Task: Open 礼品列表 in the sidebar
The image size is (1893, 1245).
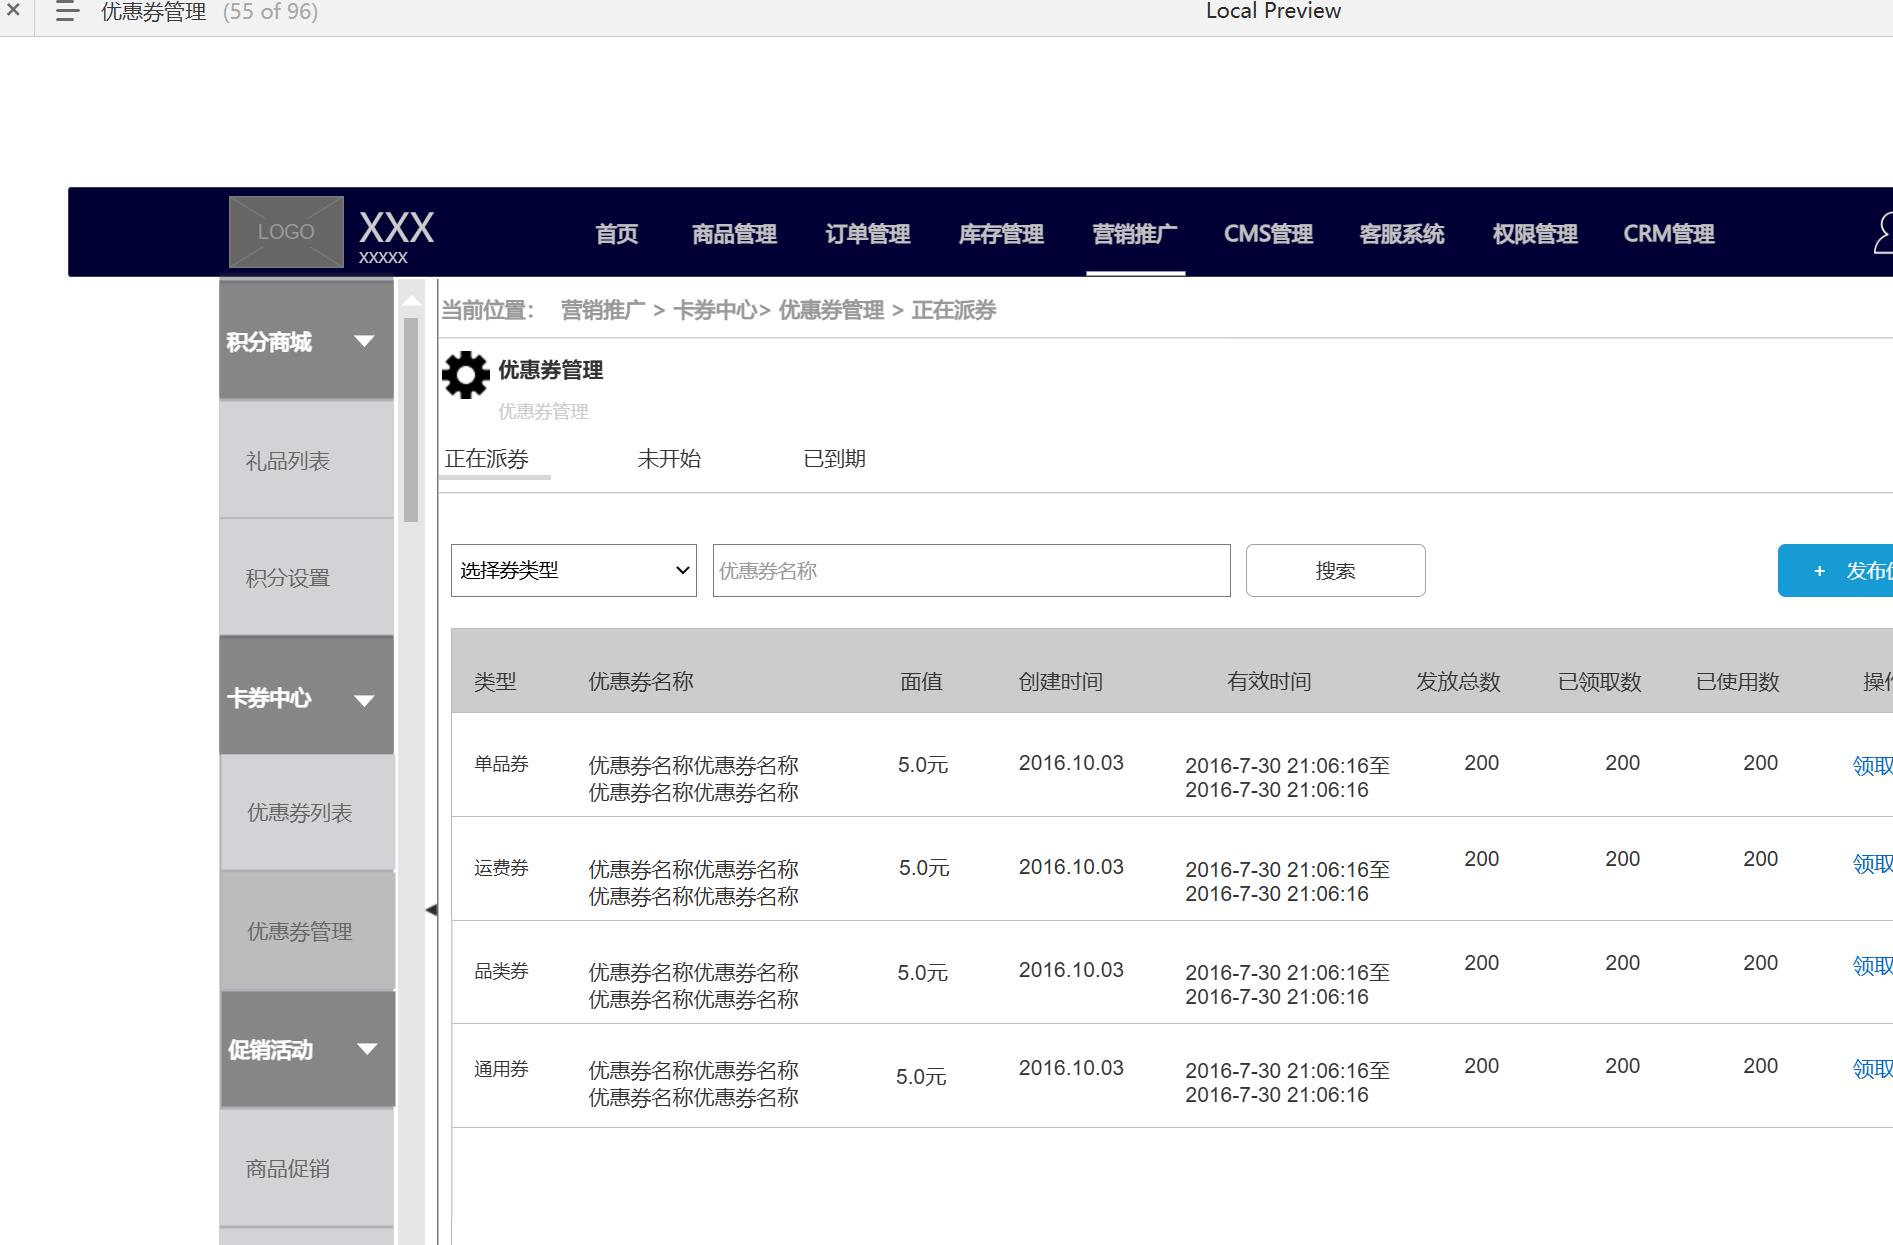Action: 306,461
